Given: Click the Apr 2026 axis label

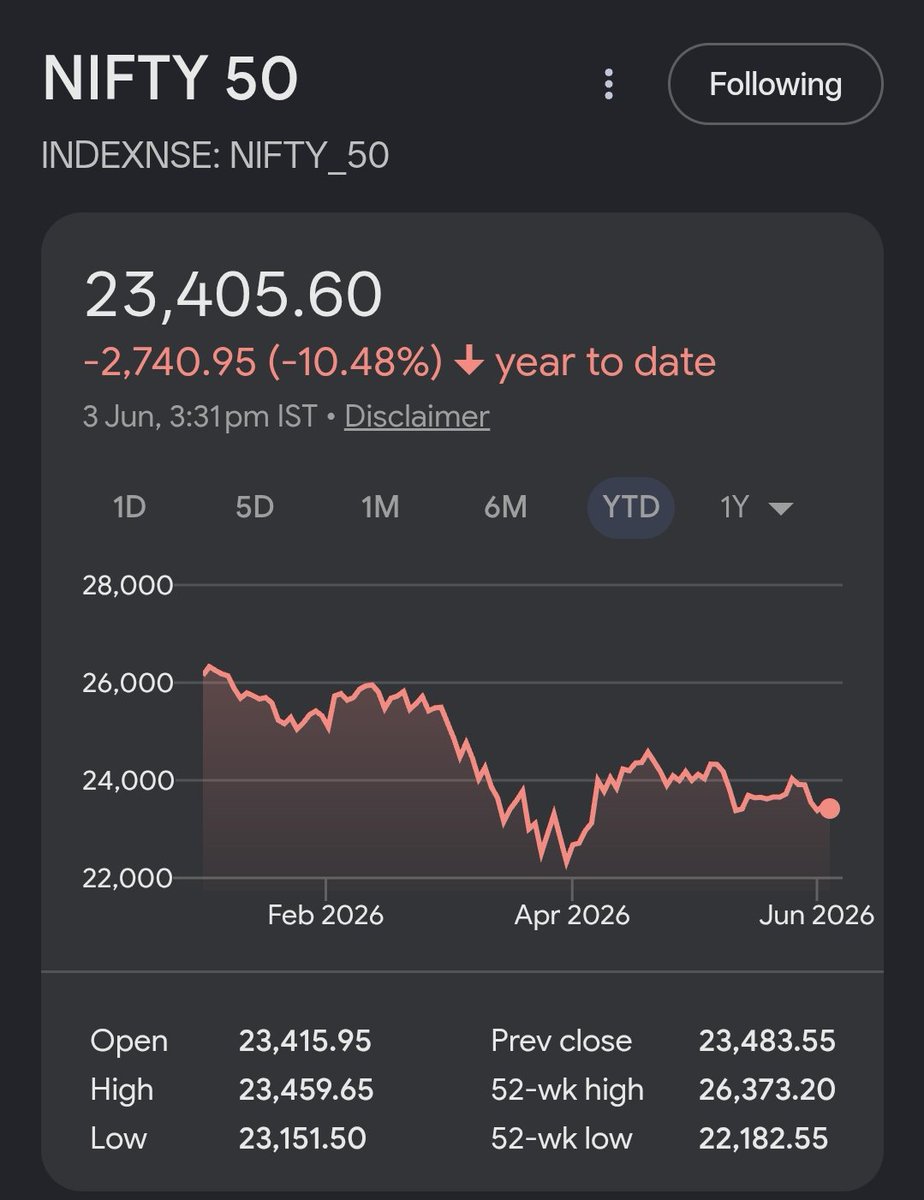Looking at the screenshot, I should coord(571,915).
